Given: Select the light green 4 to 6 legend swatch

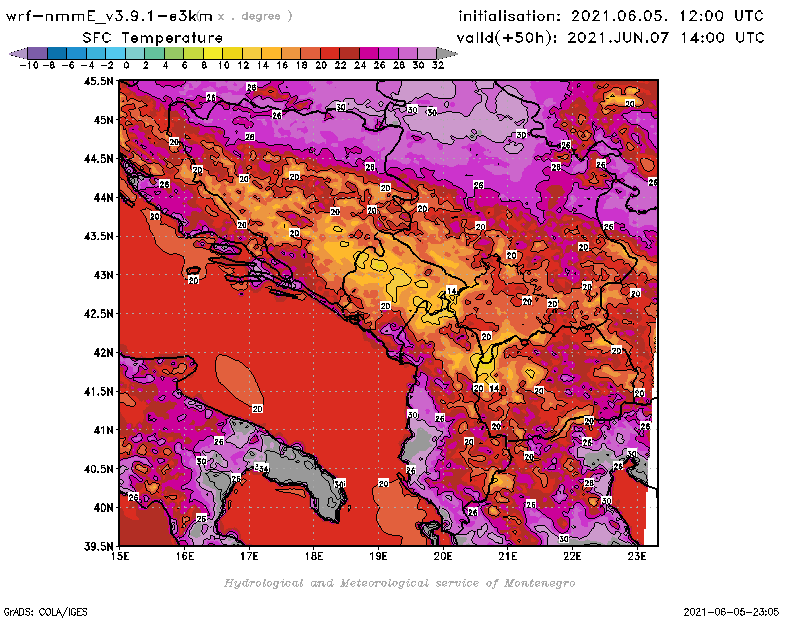Looking at the screenshot, I should 173,53.
